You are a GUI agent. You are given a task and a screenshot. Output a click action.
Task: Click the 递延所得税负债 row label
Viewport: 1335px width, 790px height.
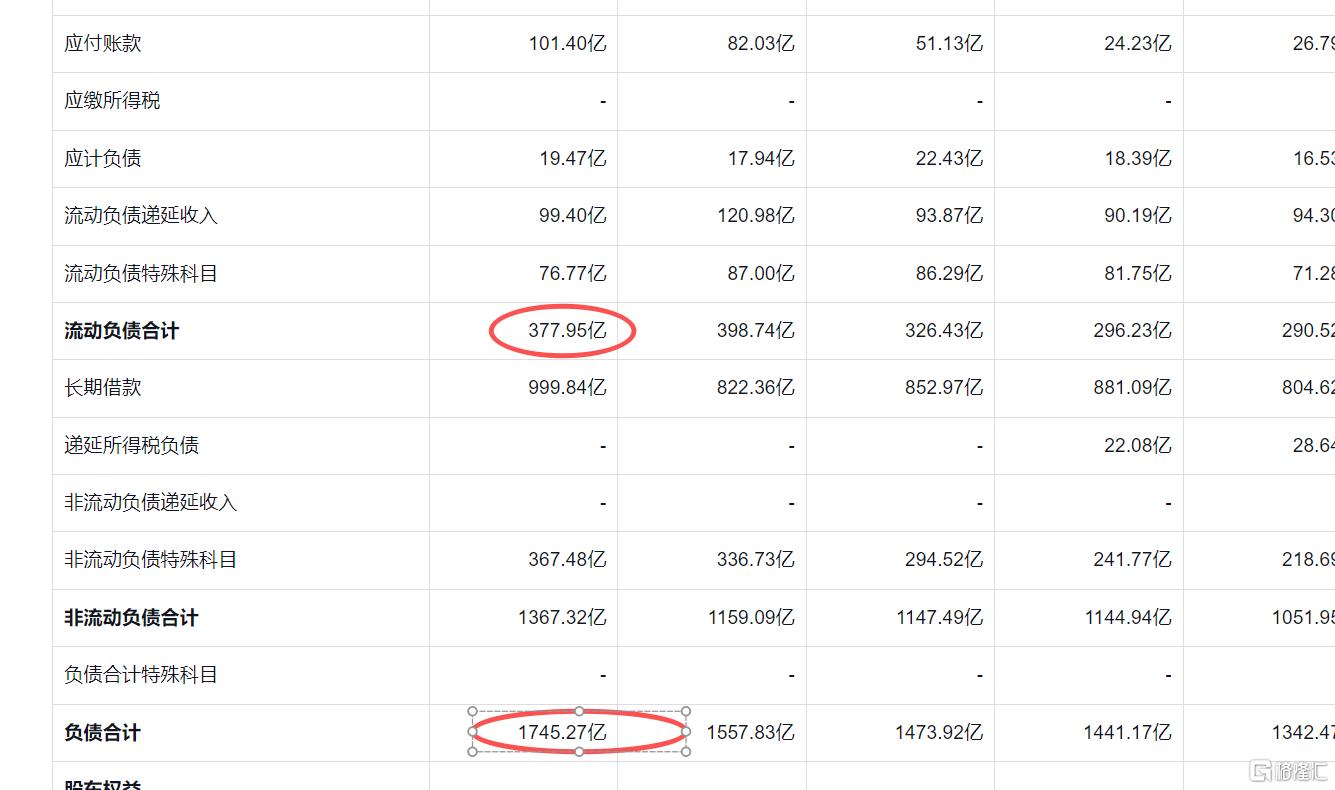click(x=131, y=445)
